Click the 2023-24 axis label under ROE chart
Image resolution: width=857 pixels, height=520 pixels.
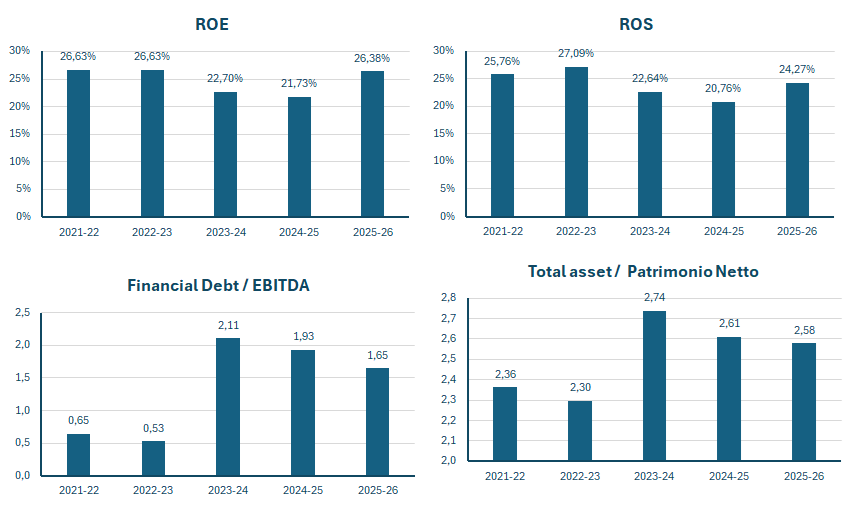point(226,232)
